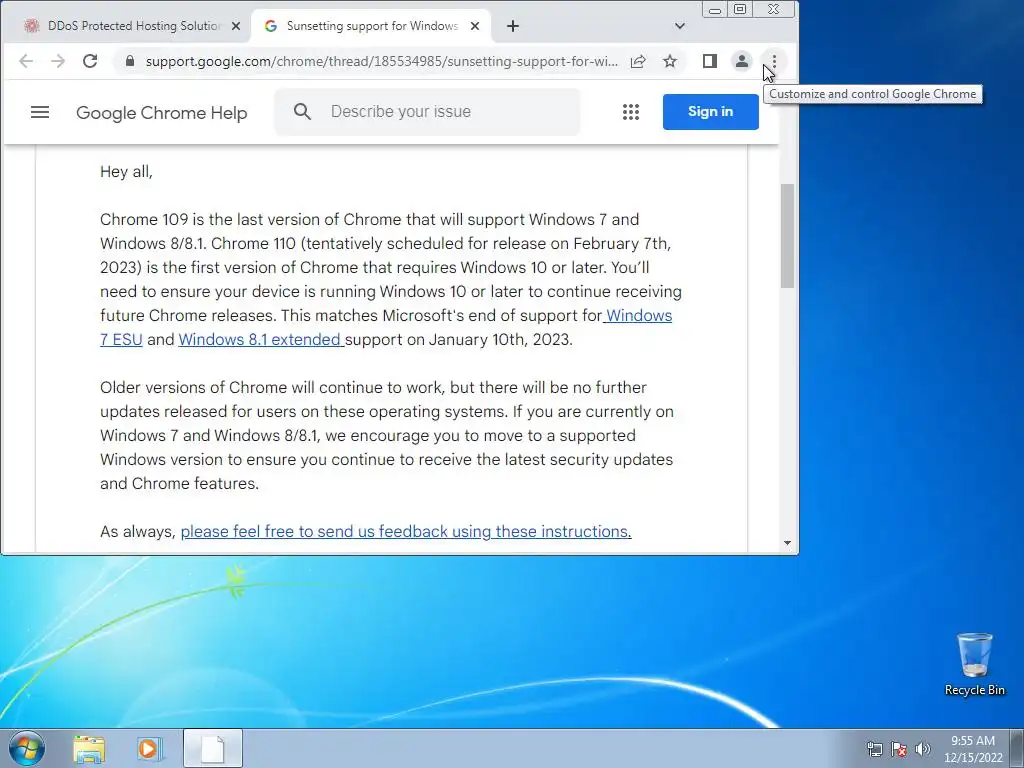This screenshot has height=768, width=1024.
Task: Open the Recycle Bin desktop icon
Action: [974, 664]
